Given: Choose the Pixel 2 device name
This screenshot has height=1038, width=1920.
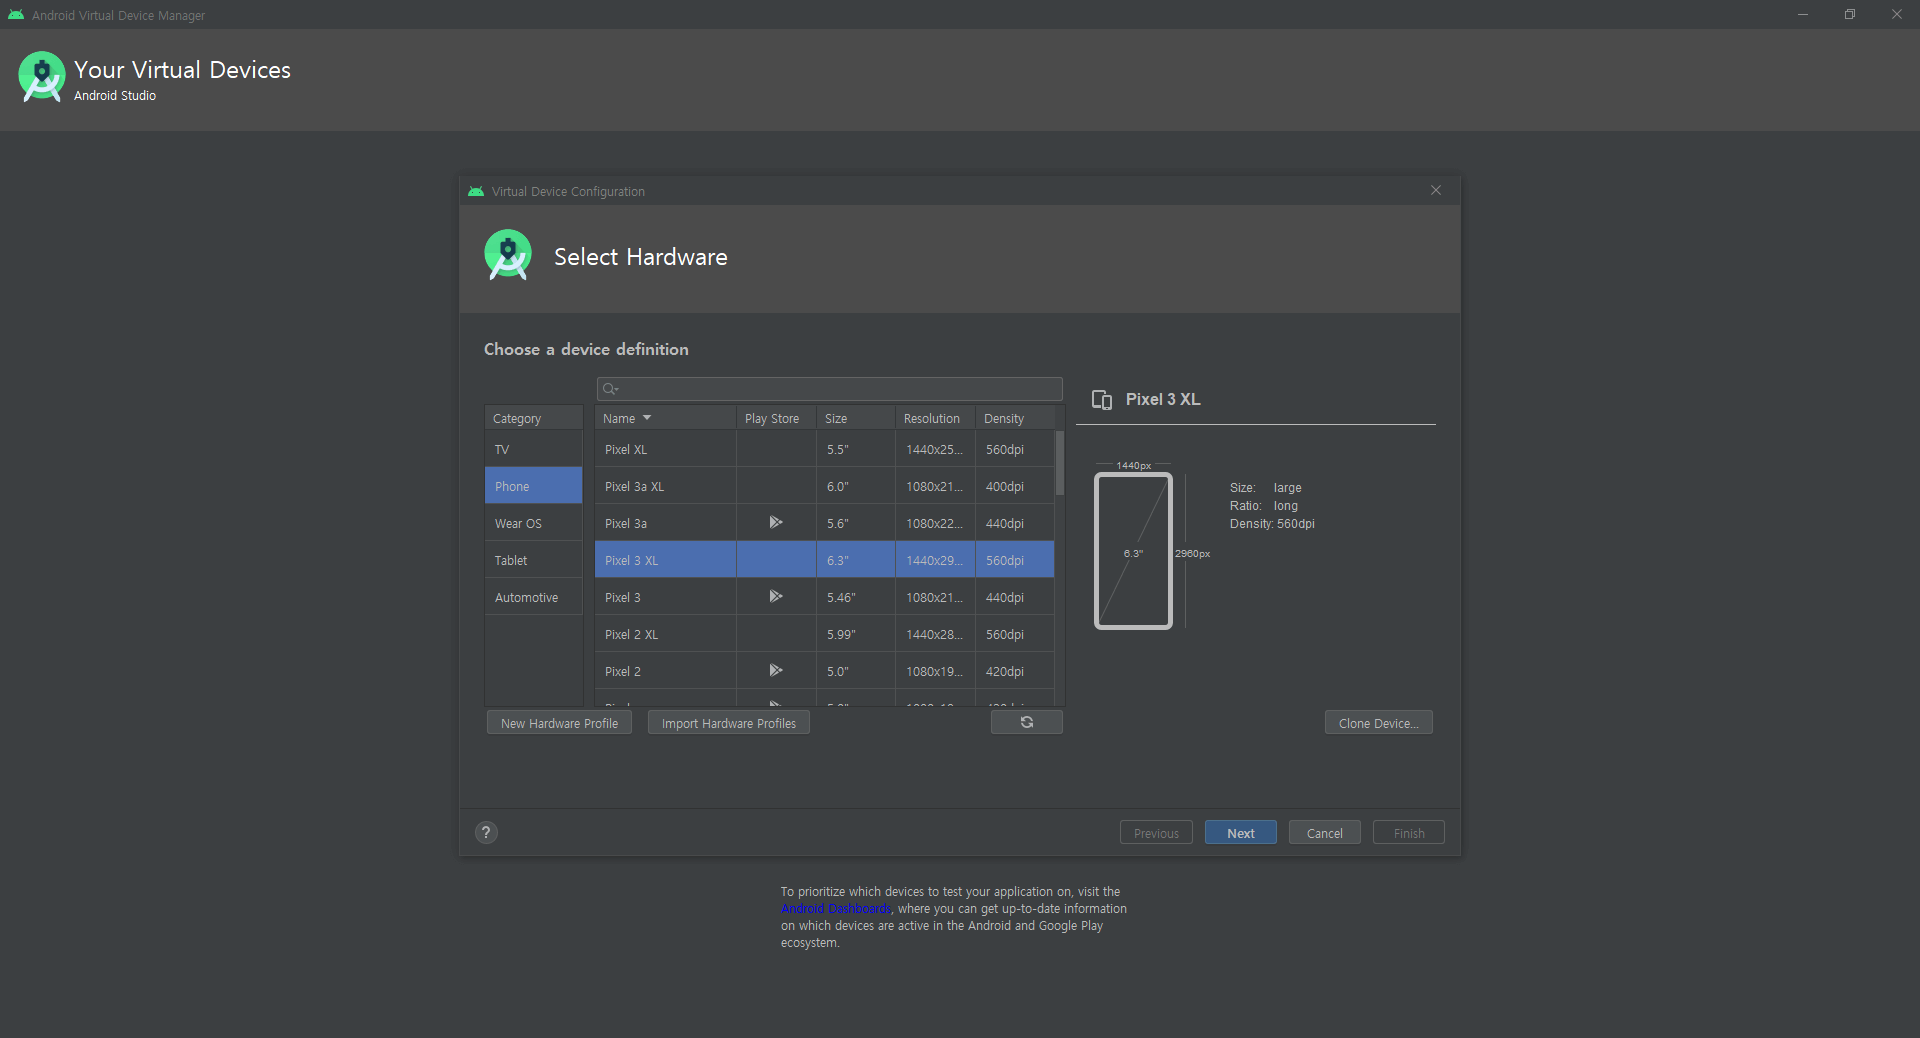Looking at the screenshot, I should click(623, 671).
